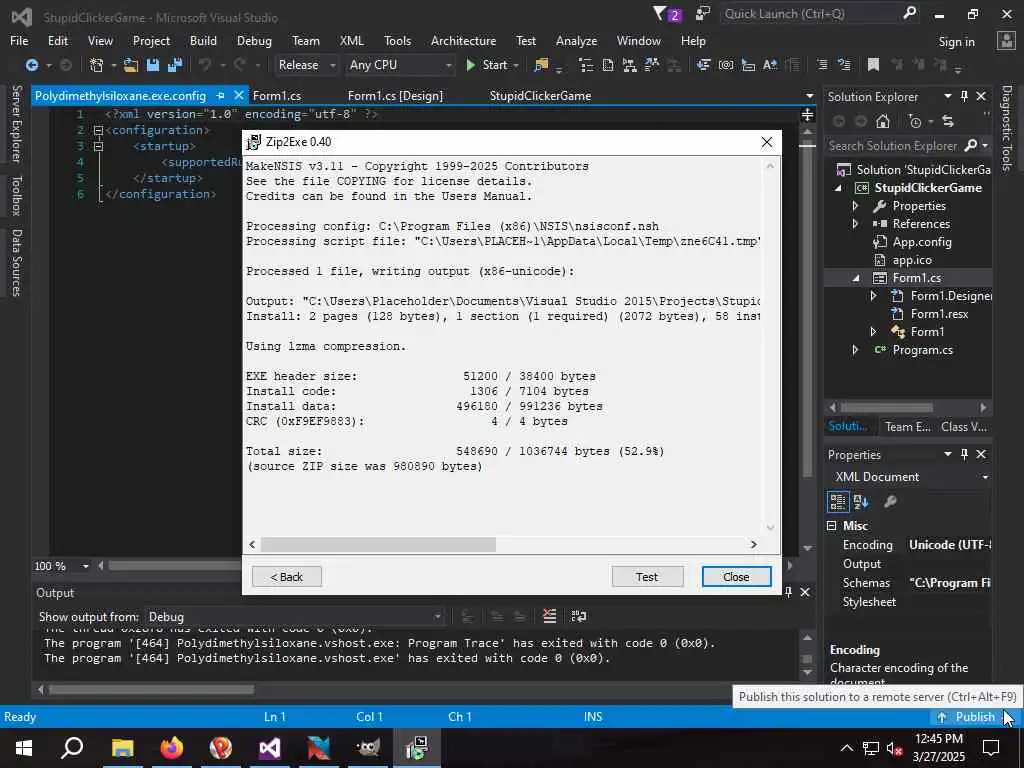Screen dimensions: 1024x768
Task: Open the Build menu
Action: pyautogui.click(x=203, y=40)
